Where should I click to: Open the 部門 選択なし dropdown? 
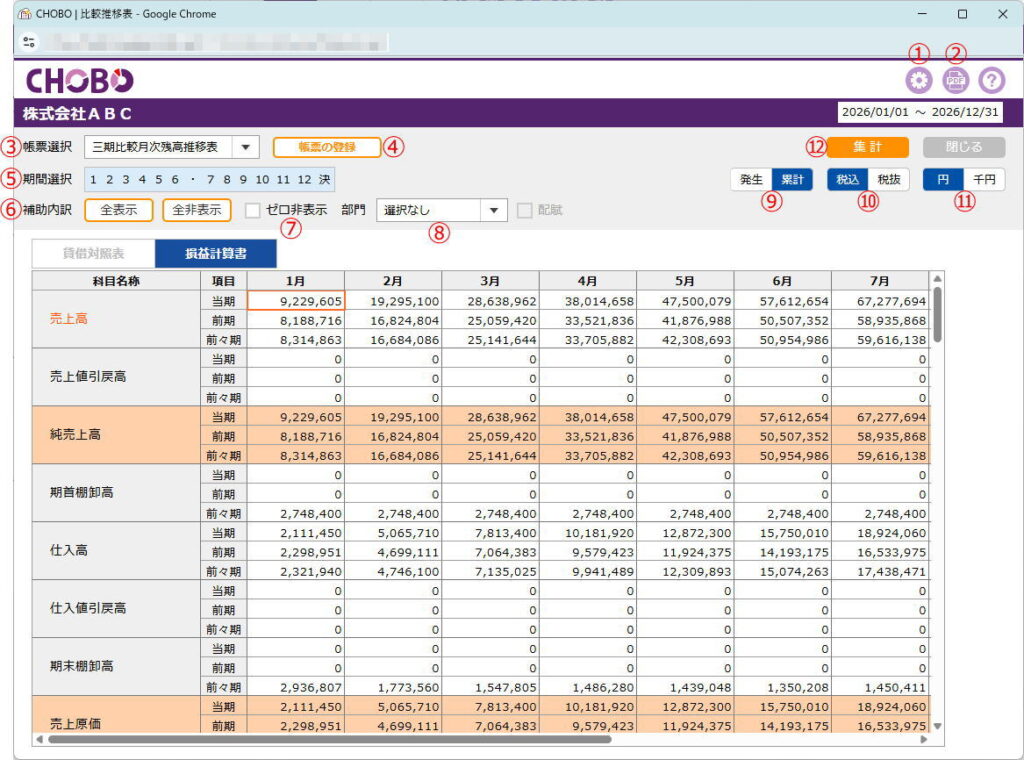click(442, 210)
